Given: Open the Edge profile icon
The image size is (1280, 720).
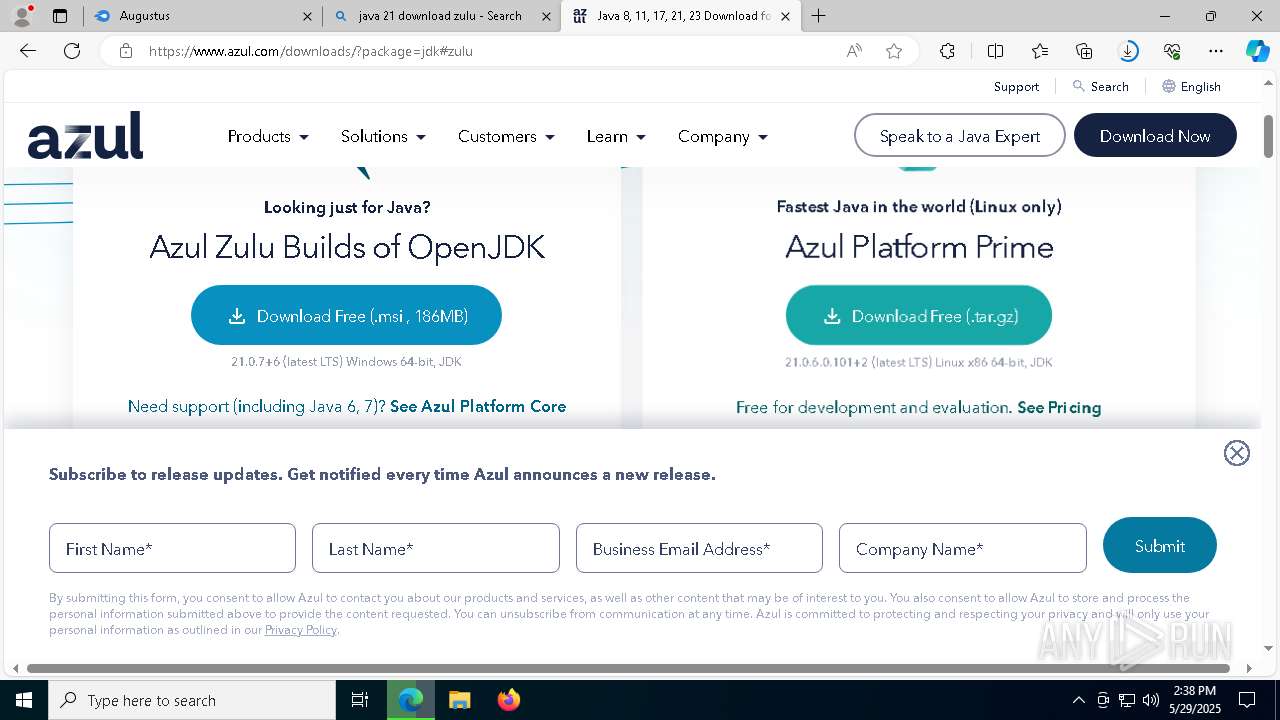Looking at the screenshot, I should pos(21,16).
